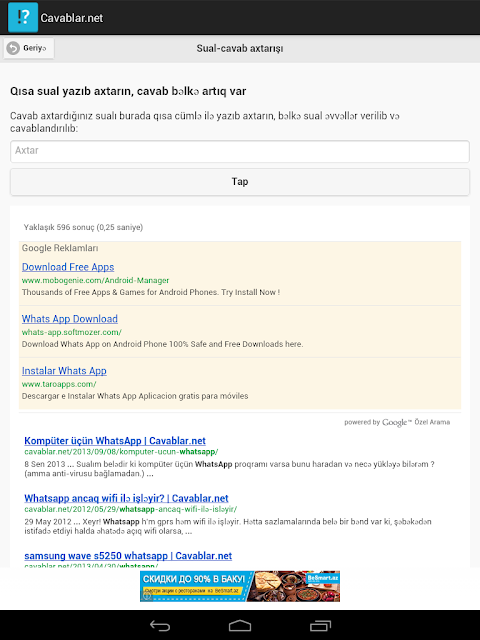Open the Download Free Apps ad link
This screenshot has height=640, width=480.
click(68, 267)
